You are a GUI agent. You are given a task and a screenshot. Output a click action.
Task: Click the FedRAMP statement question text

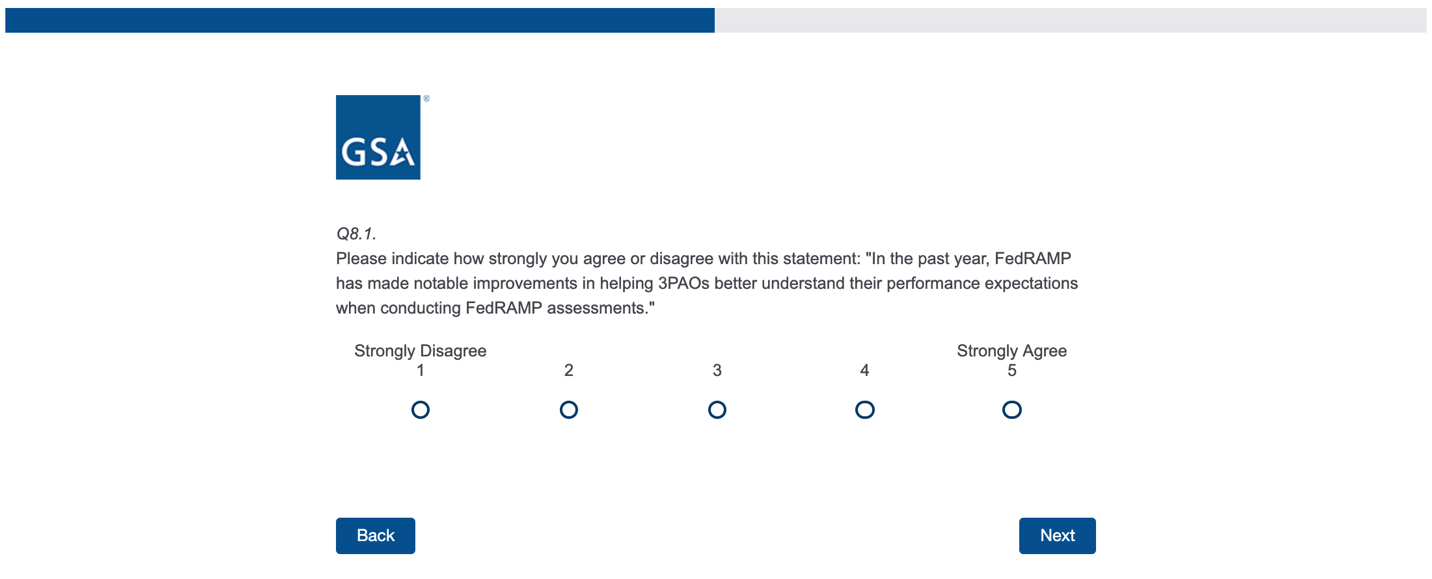[x=706, y=283]
